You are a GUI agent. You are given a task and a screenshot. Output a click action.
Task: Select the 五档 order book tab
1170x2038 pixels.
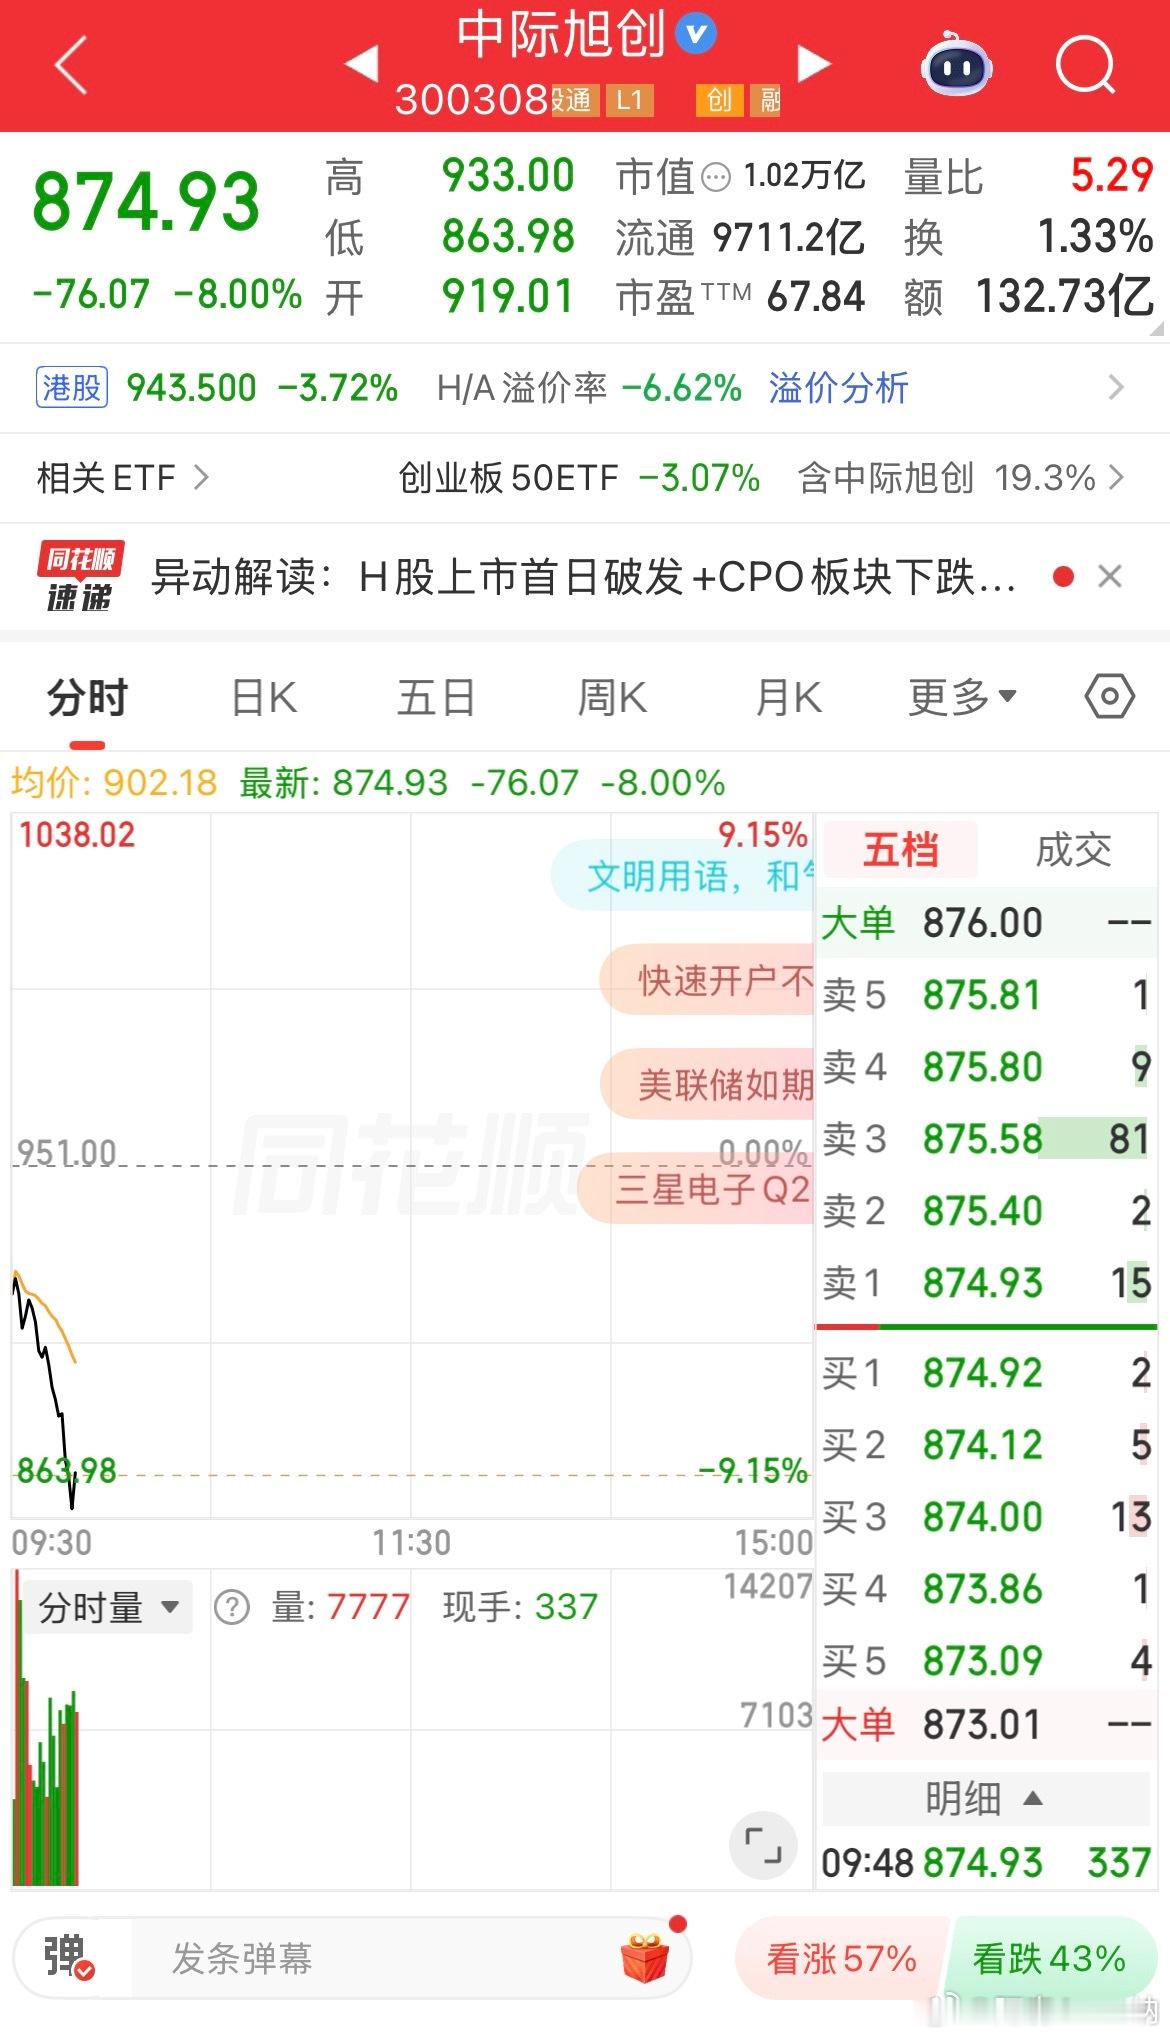(900, 850)
